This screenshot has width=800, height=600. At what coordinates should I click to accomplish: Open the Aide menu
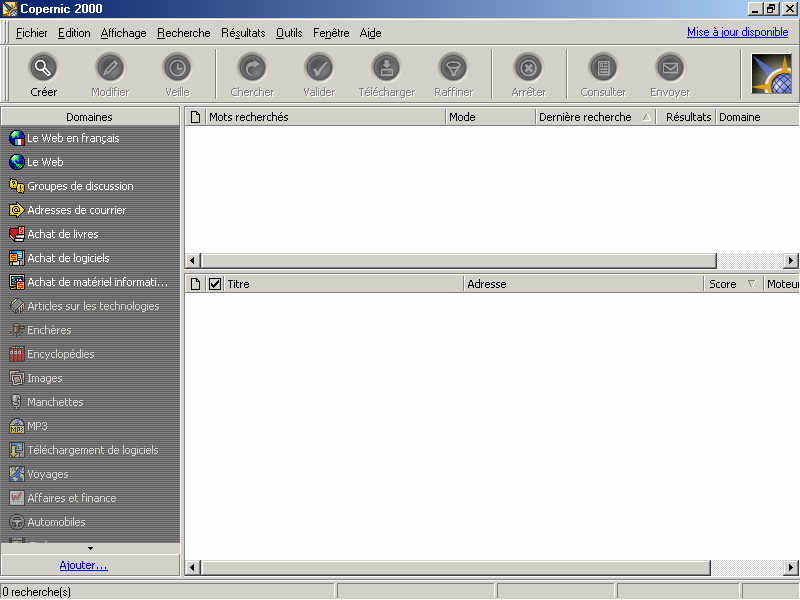click(x=370, y=33)
